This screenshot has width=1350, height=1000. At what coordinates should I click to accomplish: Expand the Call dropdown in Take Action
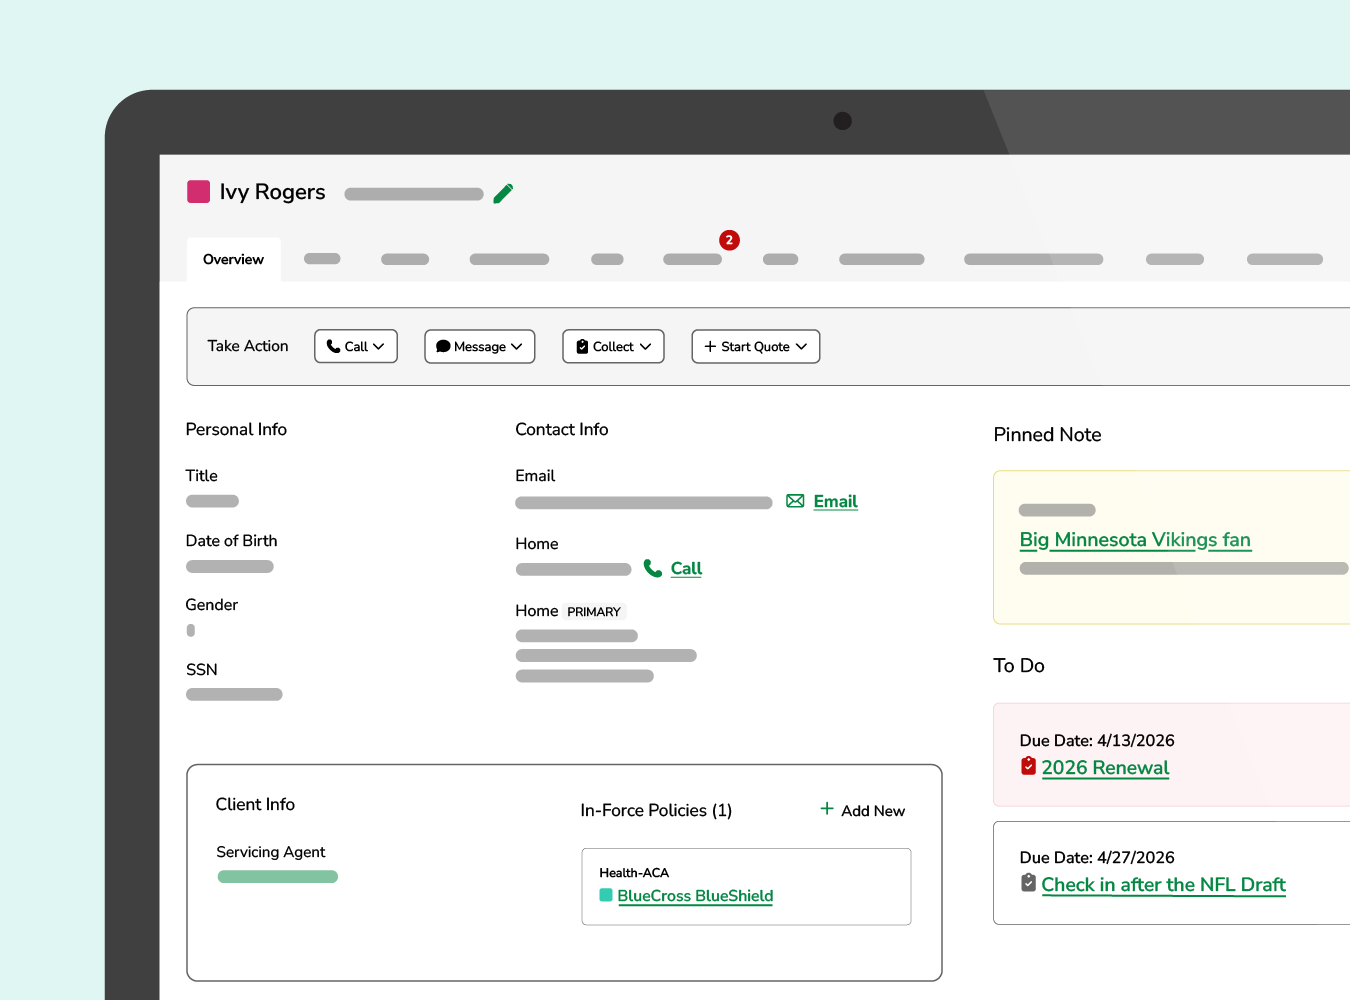[x=356, y=346]
